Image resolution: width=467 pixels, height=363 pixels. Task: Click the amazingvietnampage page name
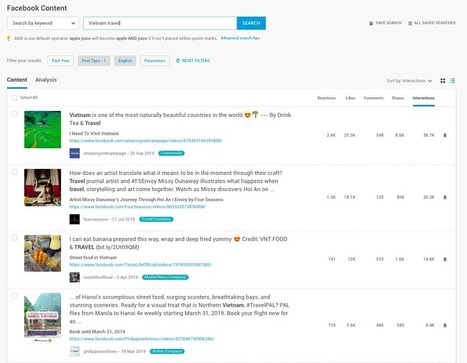coord(105,153)
